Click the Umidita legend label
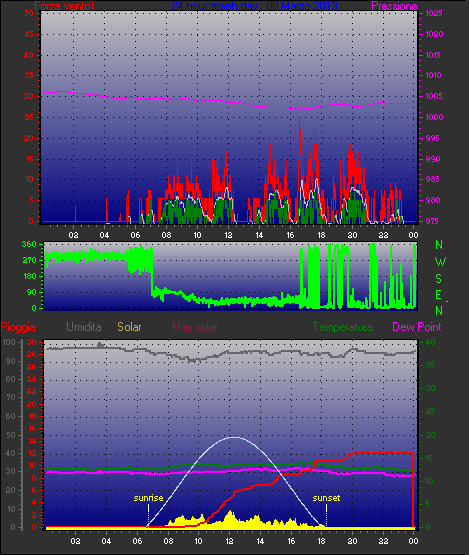The width and height of the screenshot is (469, 555). [84, 327]
